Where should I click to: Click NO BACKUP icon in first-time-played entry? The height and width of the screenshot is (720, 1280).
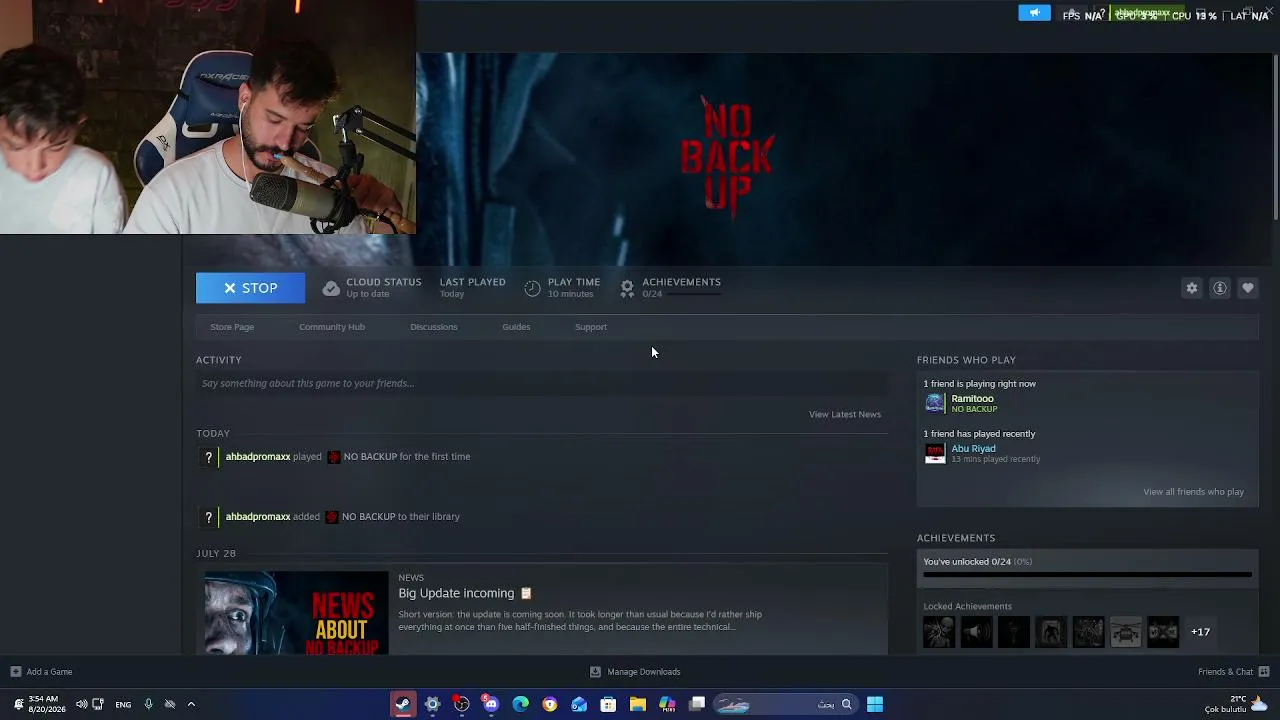pos(334,457)
